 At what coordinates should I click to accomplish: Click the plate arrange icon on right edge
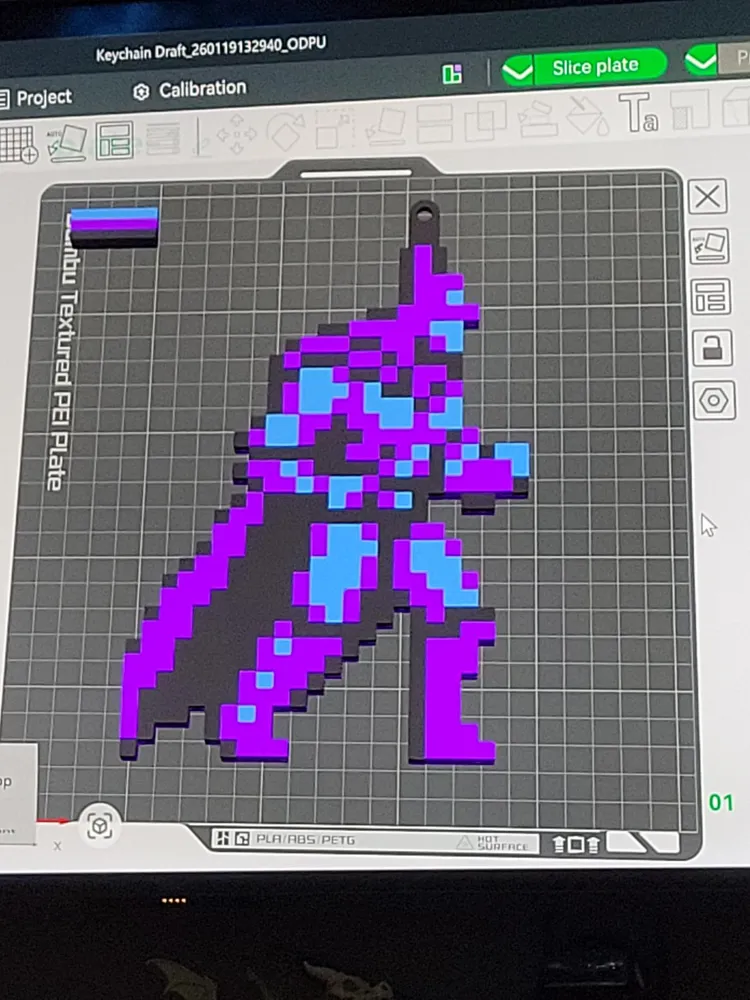pyautogui.click(x=710, y=297)
